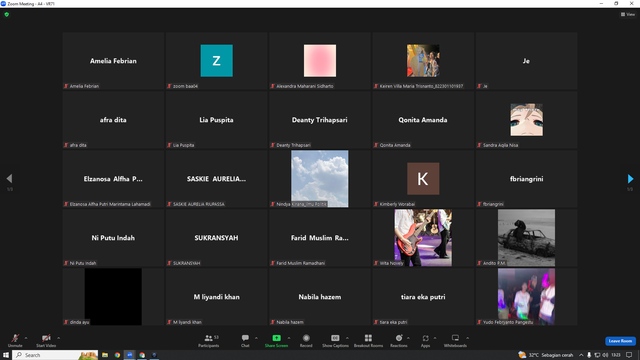
Task: Expand the apps options arrow
Action: [435, 338]
